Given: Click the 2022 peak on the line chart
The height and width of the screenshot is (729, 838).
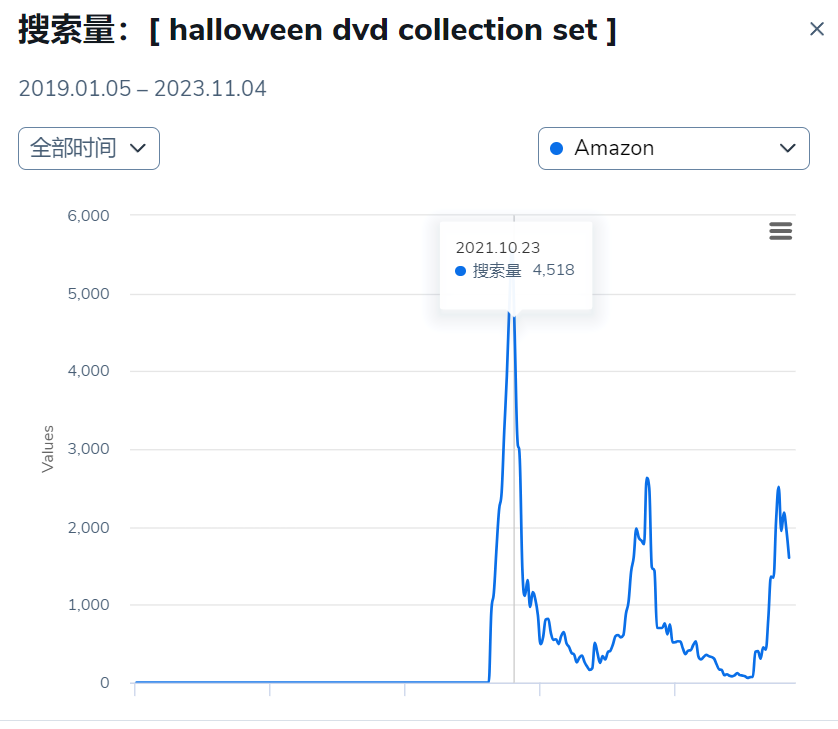Looking at the screenshot, I should point(647,479).
